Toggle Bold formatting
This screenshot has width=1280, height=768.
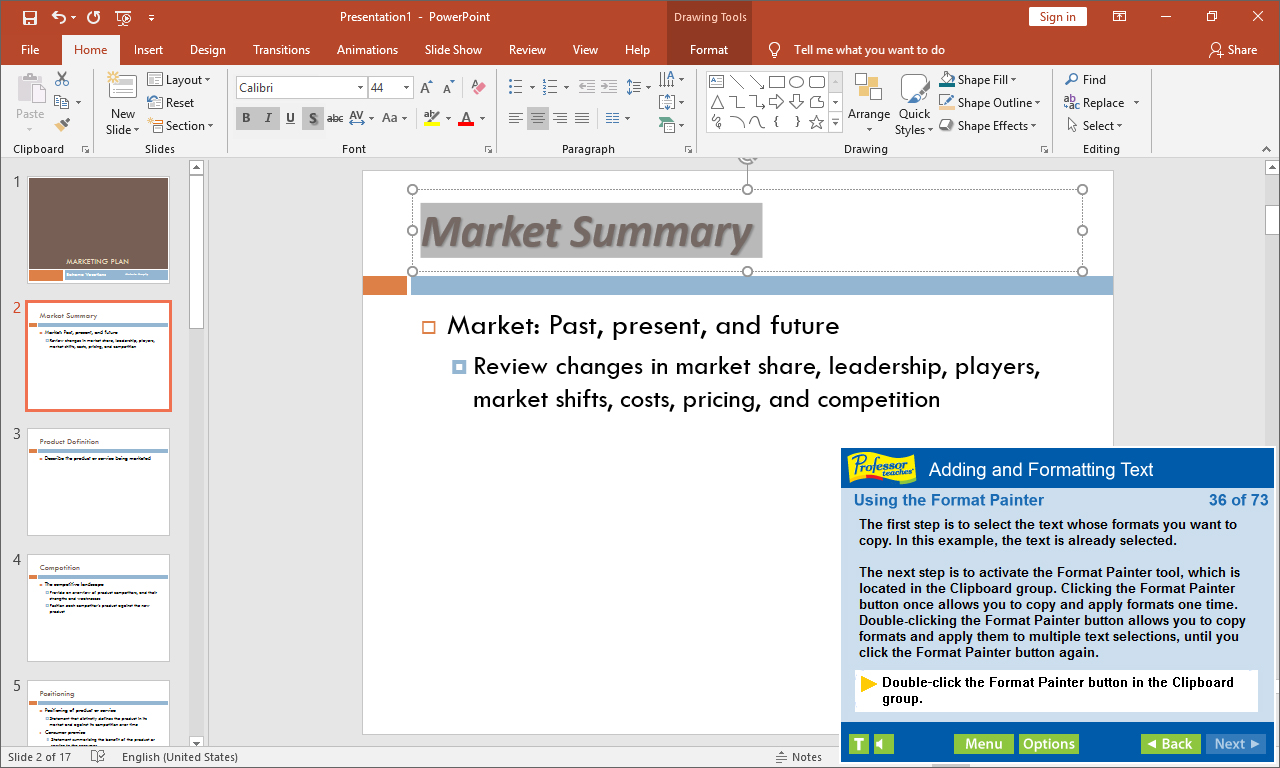click(246, 118)
